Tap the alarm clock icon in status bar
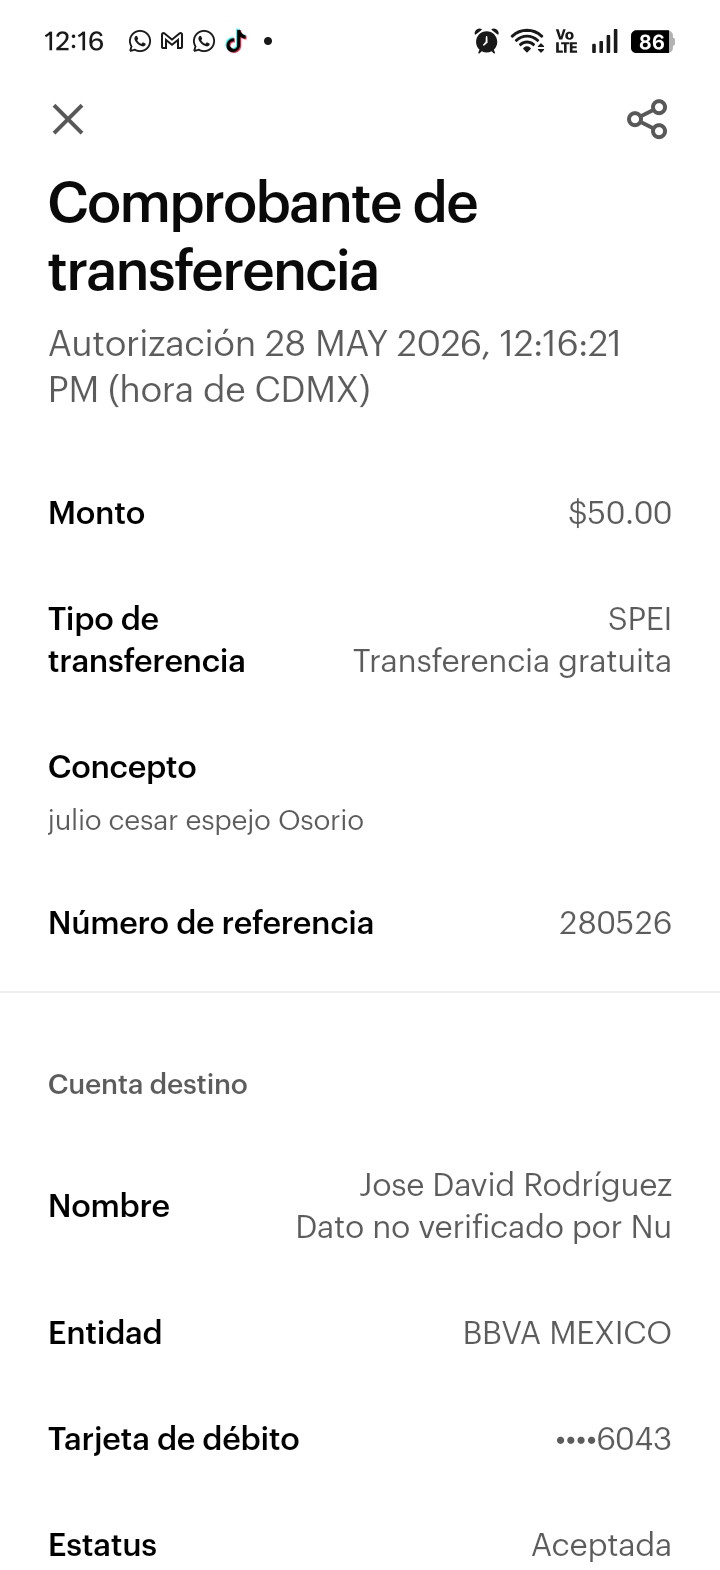Image resolution: width=720 pixels, height=1570 pixels. tap(487, 41)
